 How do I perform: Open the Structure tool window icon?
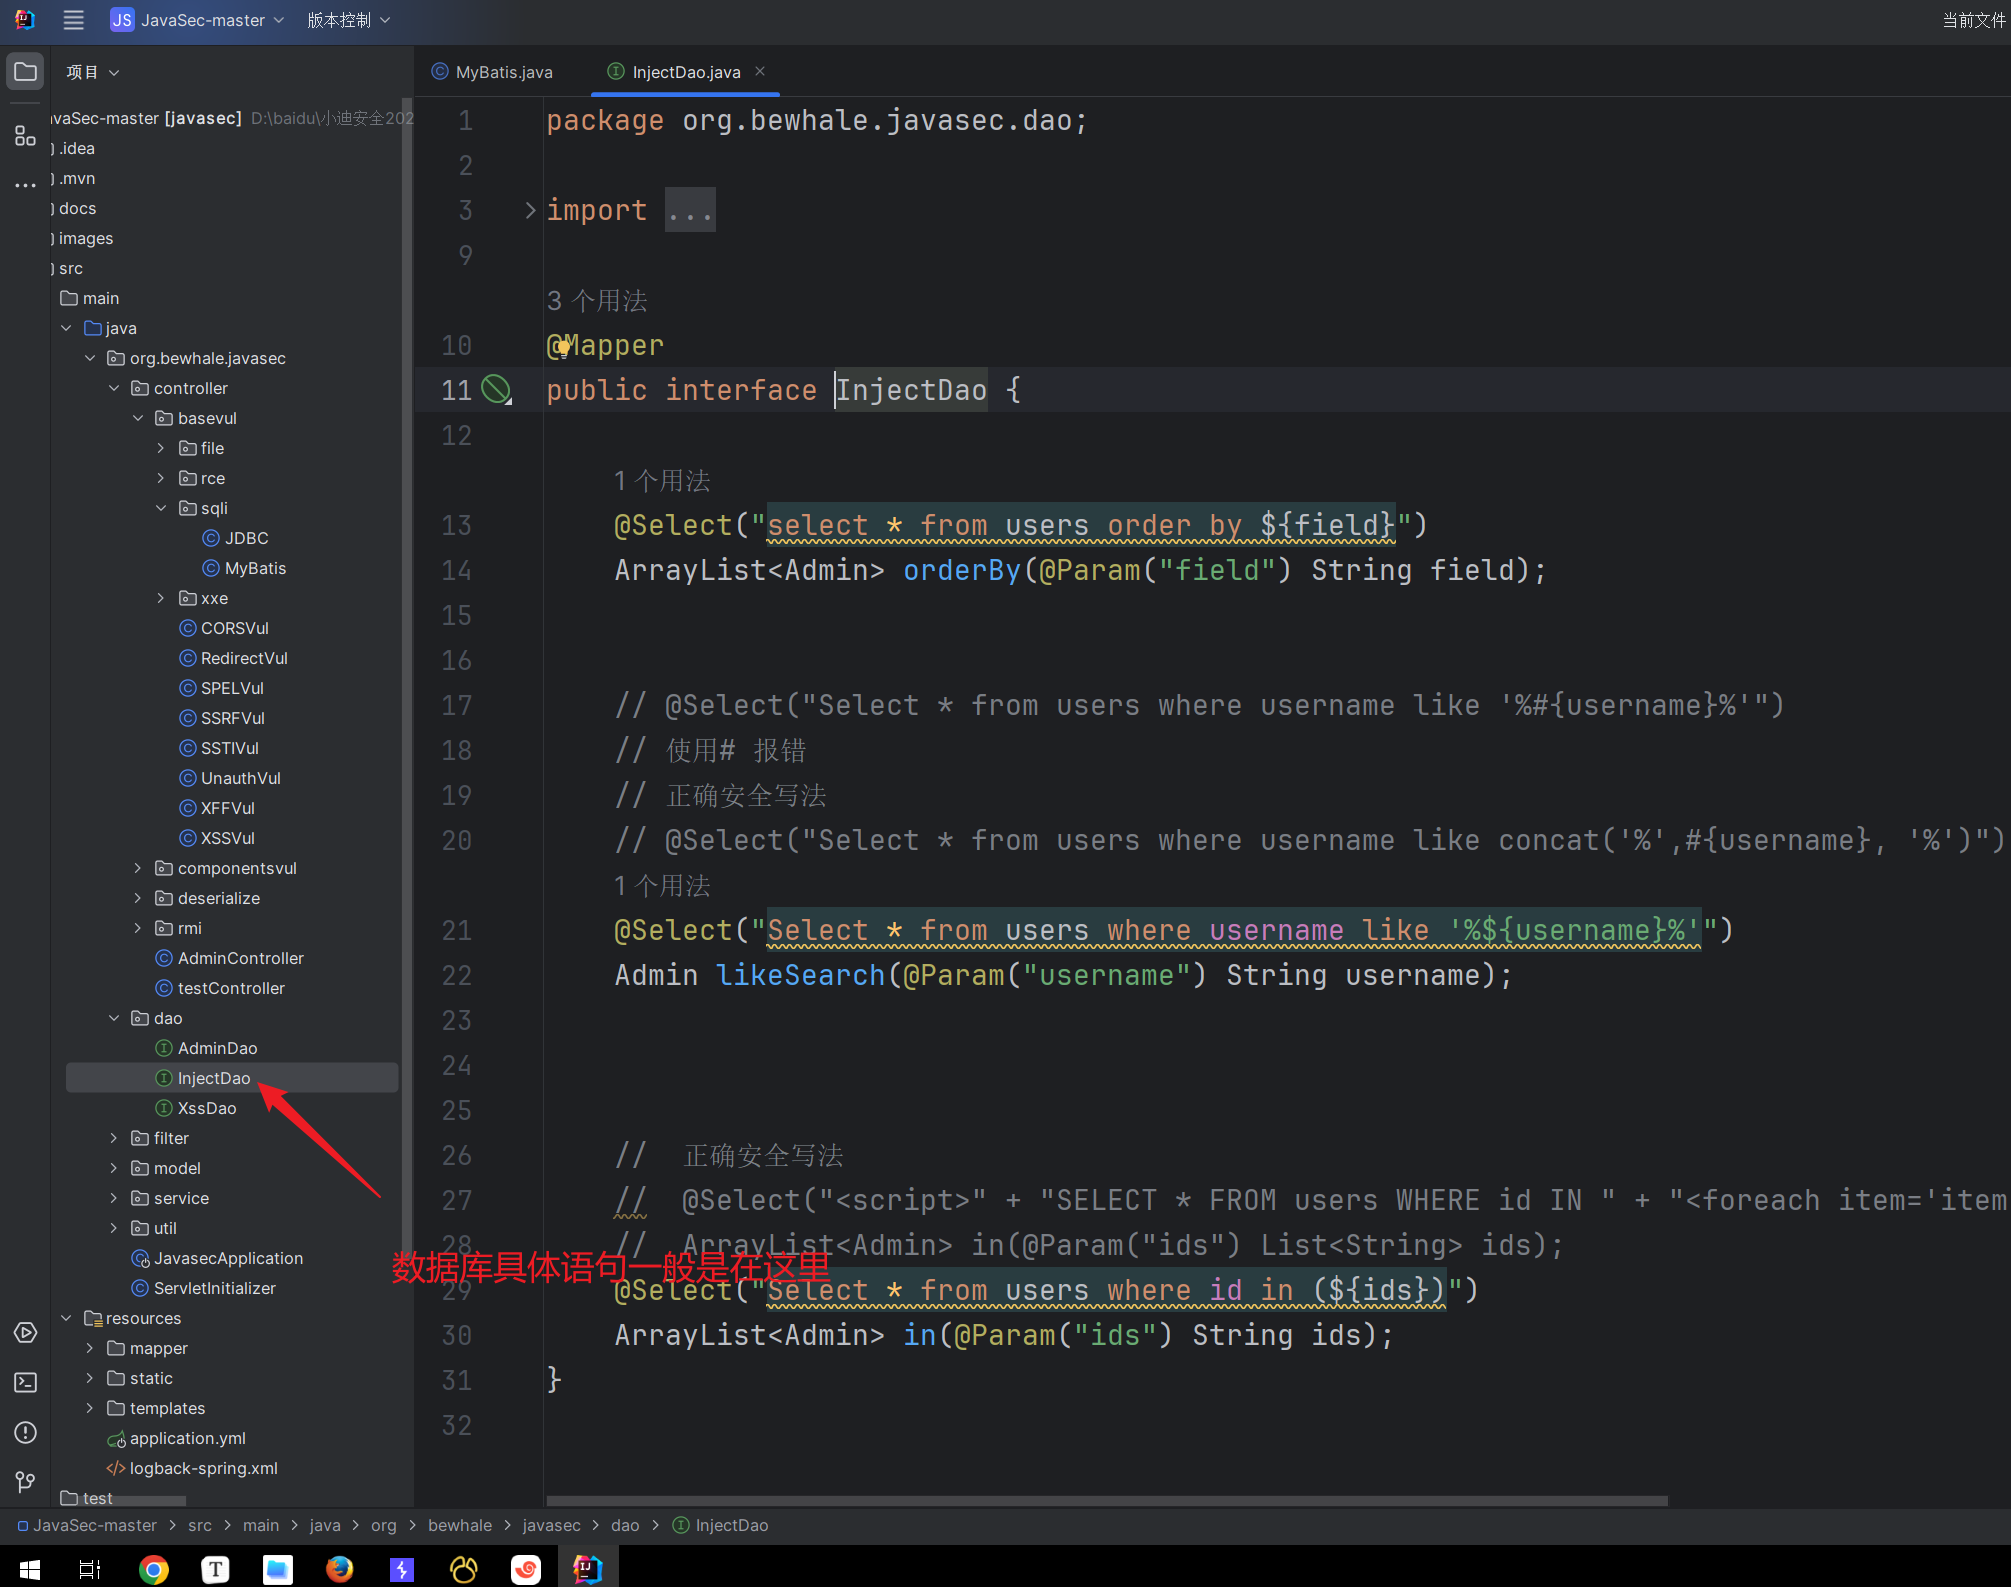[x=25, y=136]
